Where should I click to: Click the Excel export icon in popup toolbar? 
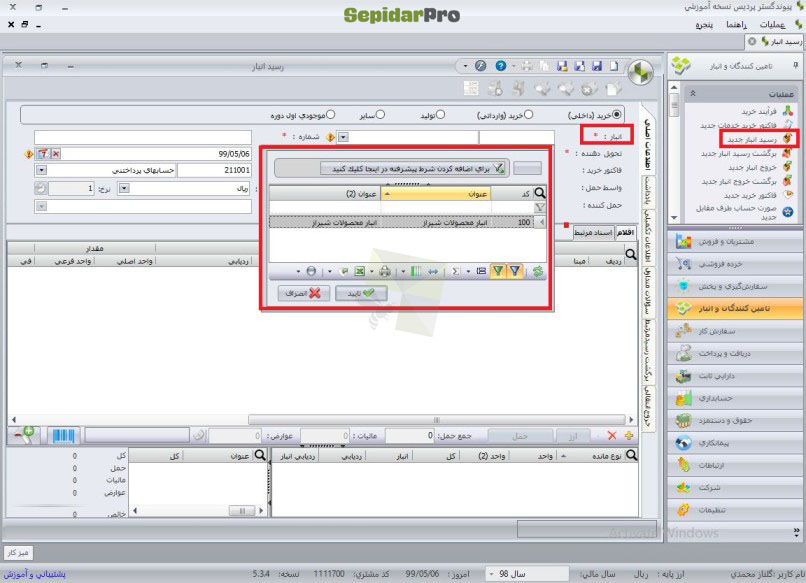(359, 271)
